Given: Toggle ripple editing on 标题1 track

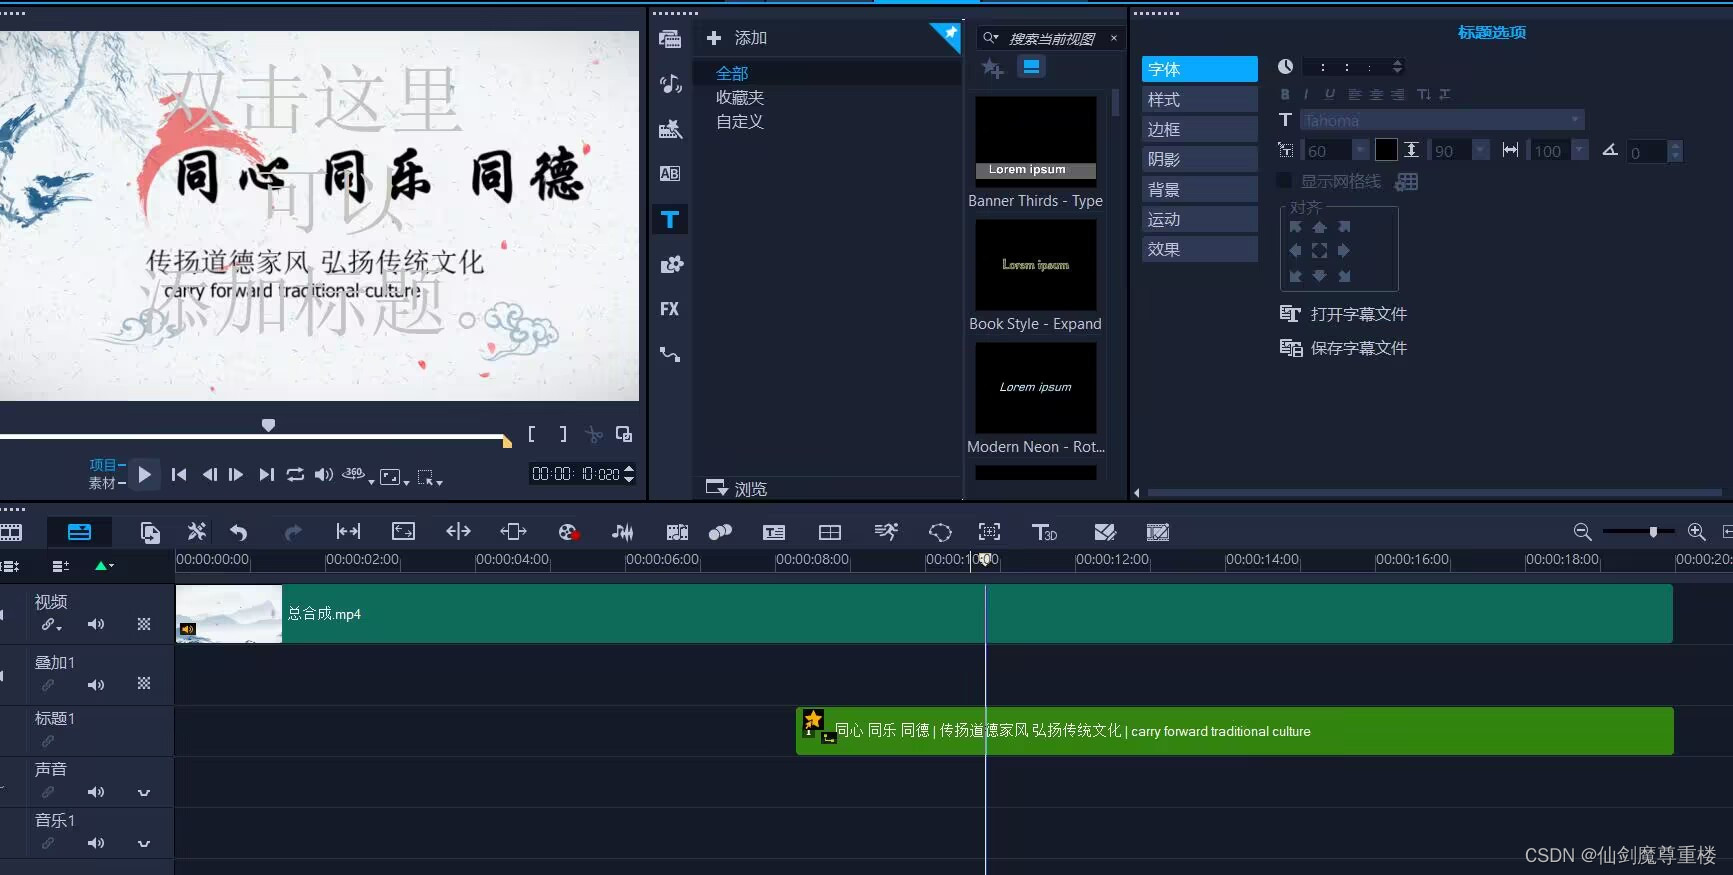Looking at the screenshot, I should (x=48, y=741).
